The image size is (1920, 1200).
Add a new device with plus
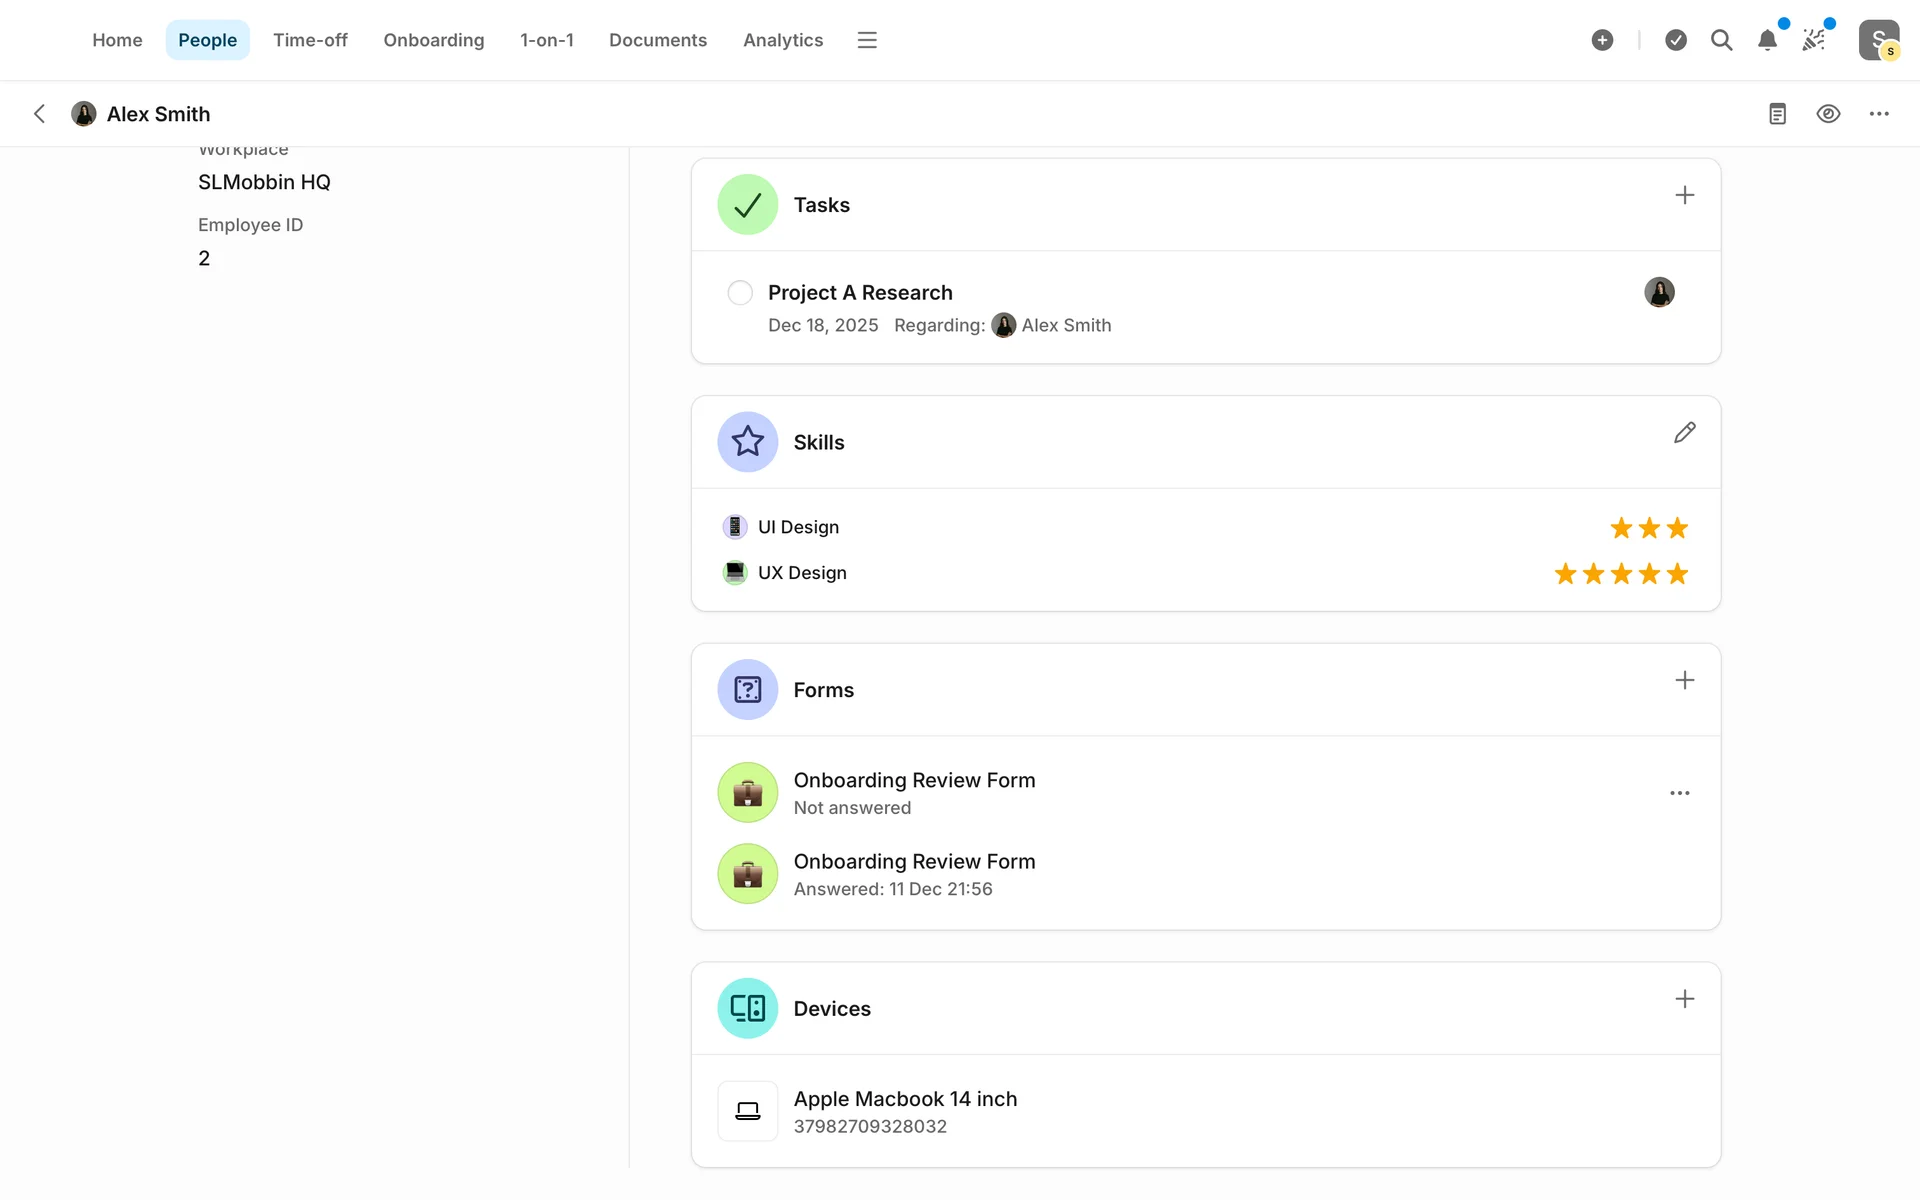click(1684, 999)
